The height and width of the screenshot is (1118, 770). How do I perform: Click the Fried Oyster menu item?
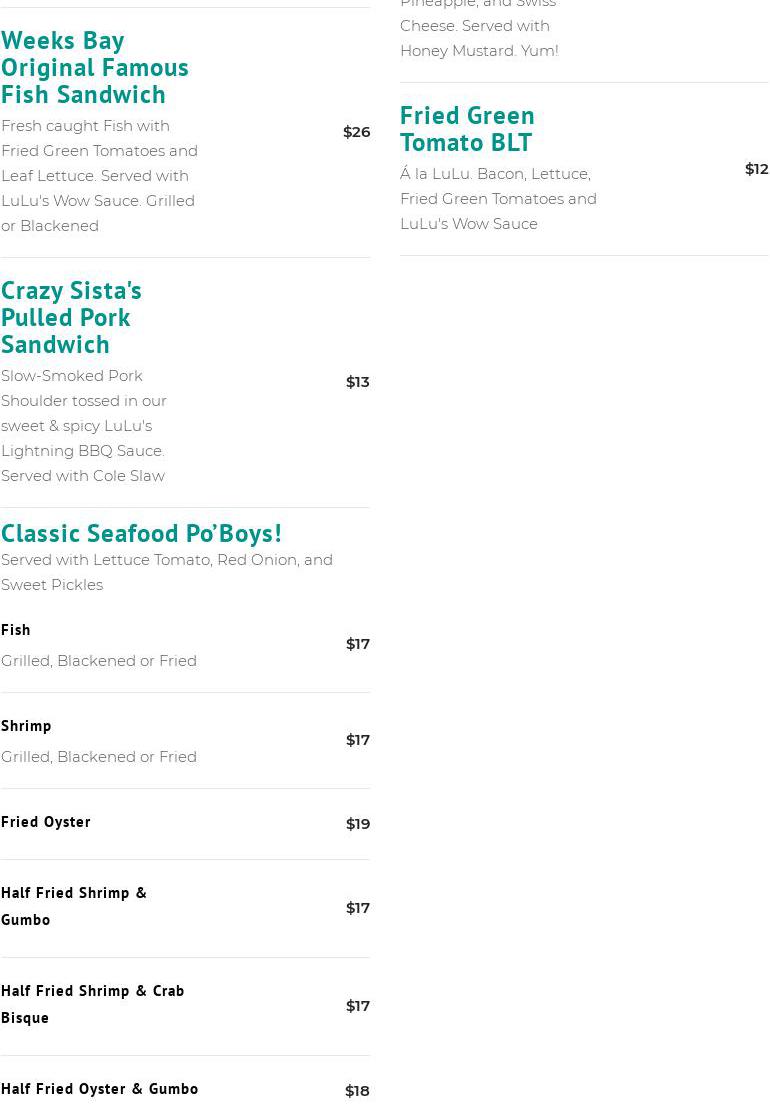point(46,822)
